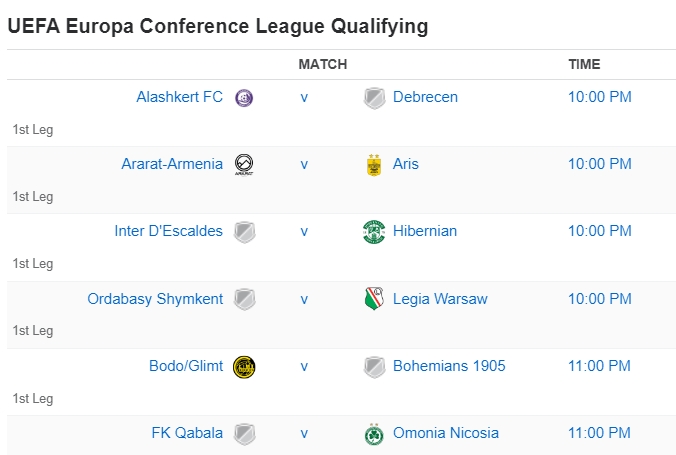Click the Bohemians 1905 placeholder shield icon
This screenshot has width=676, height=455.
374,367
